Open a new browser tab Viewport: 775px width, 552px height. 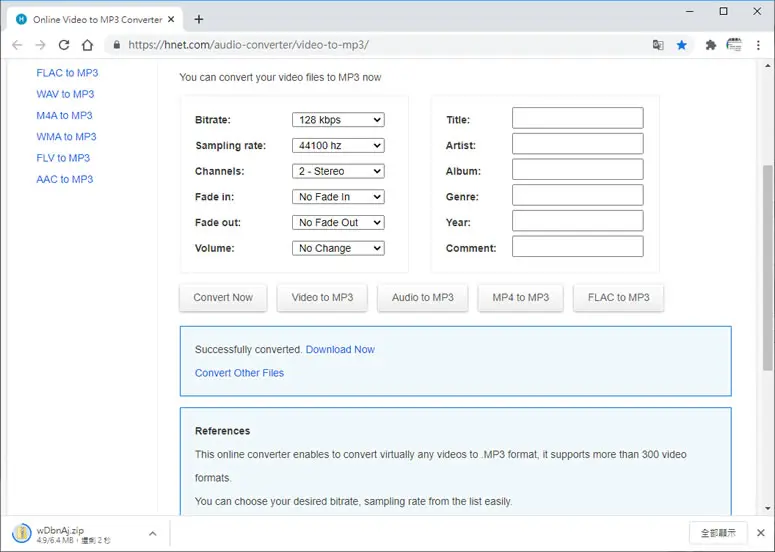[199, 19]
